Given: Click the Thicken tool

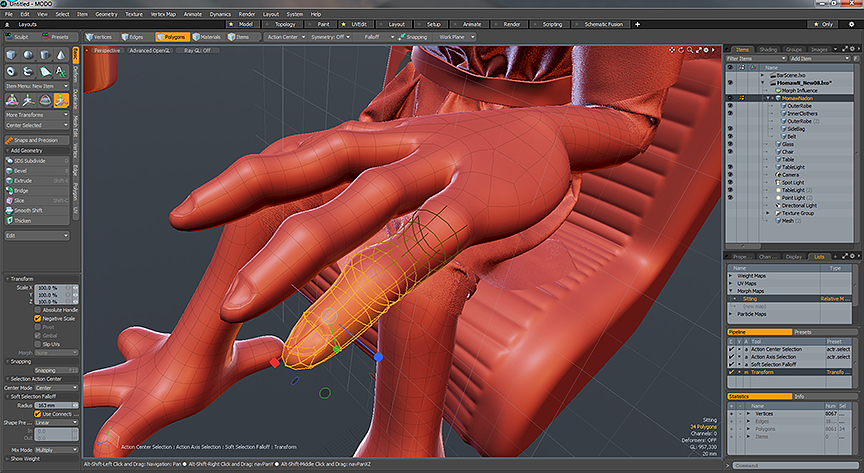Looking at the screenshot, I should pyautogui.click(x=37, y=221).
